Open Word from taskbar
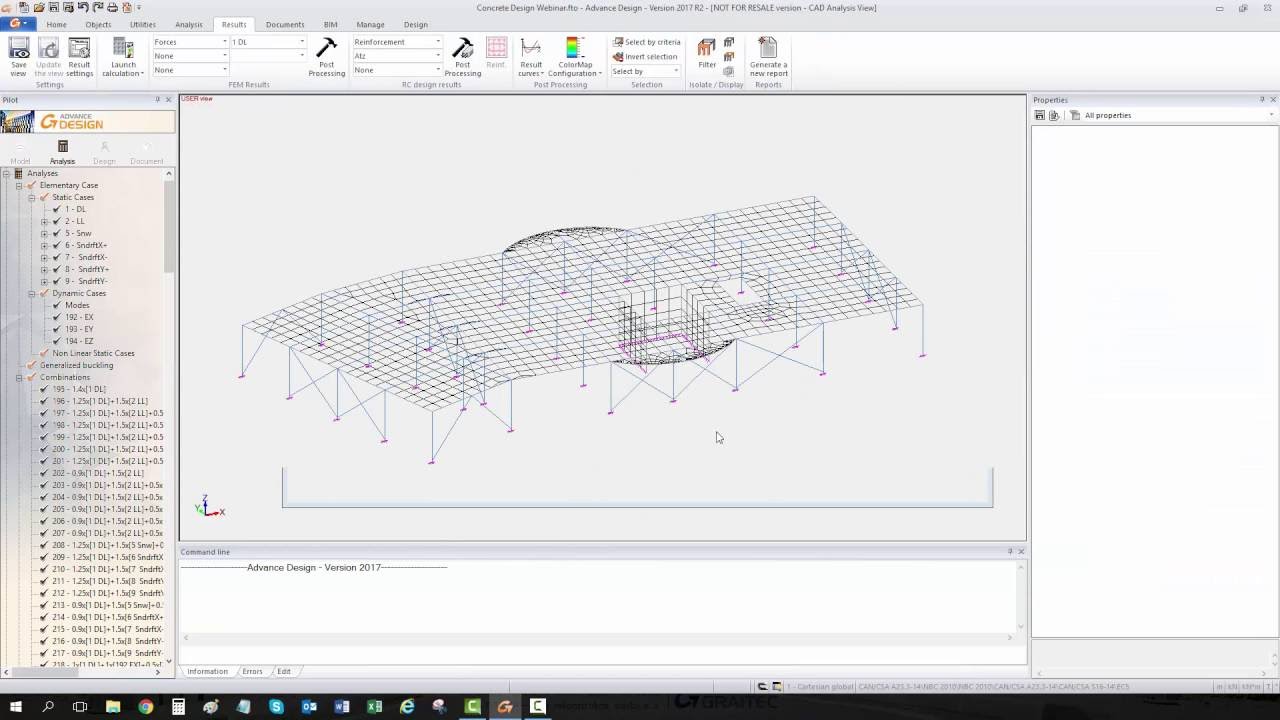1280x720 pixels. pyautogui.click(x=342, y=707)
